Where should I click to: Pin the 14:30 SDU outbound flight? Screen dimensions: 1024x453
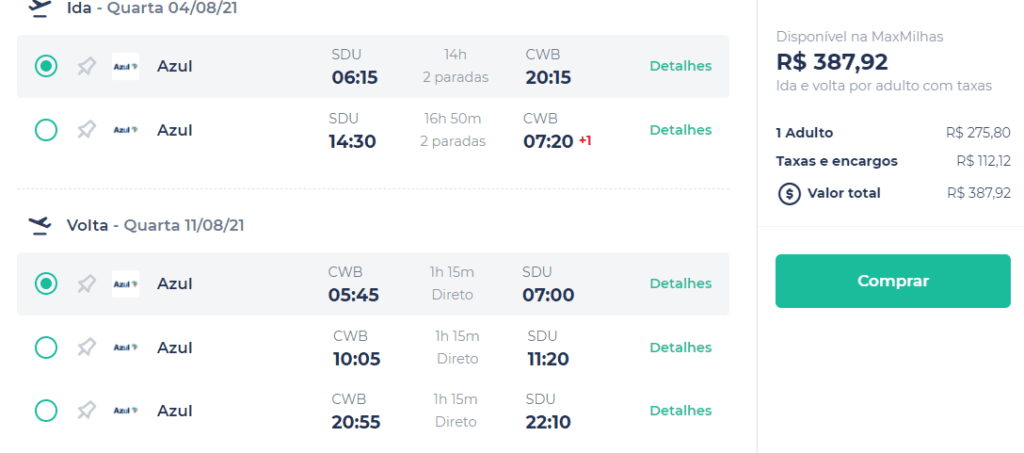click(86, 130)
